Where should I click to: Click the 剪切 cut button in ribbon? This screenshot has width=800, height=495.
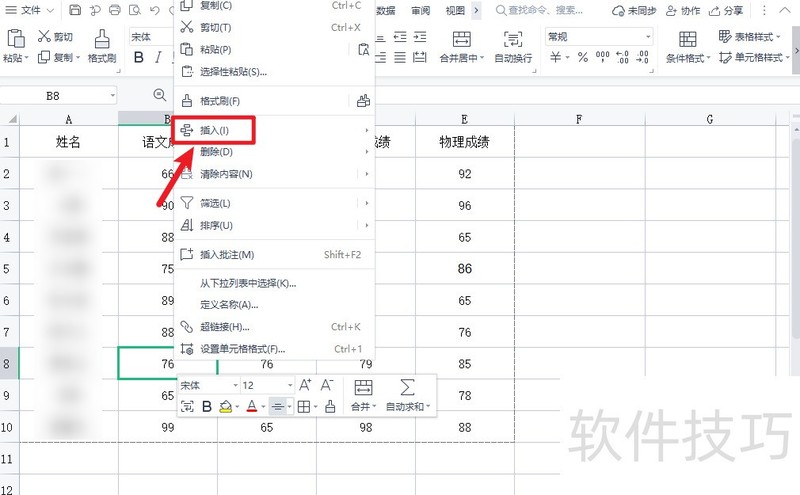tap(56, 36)
